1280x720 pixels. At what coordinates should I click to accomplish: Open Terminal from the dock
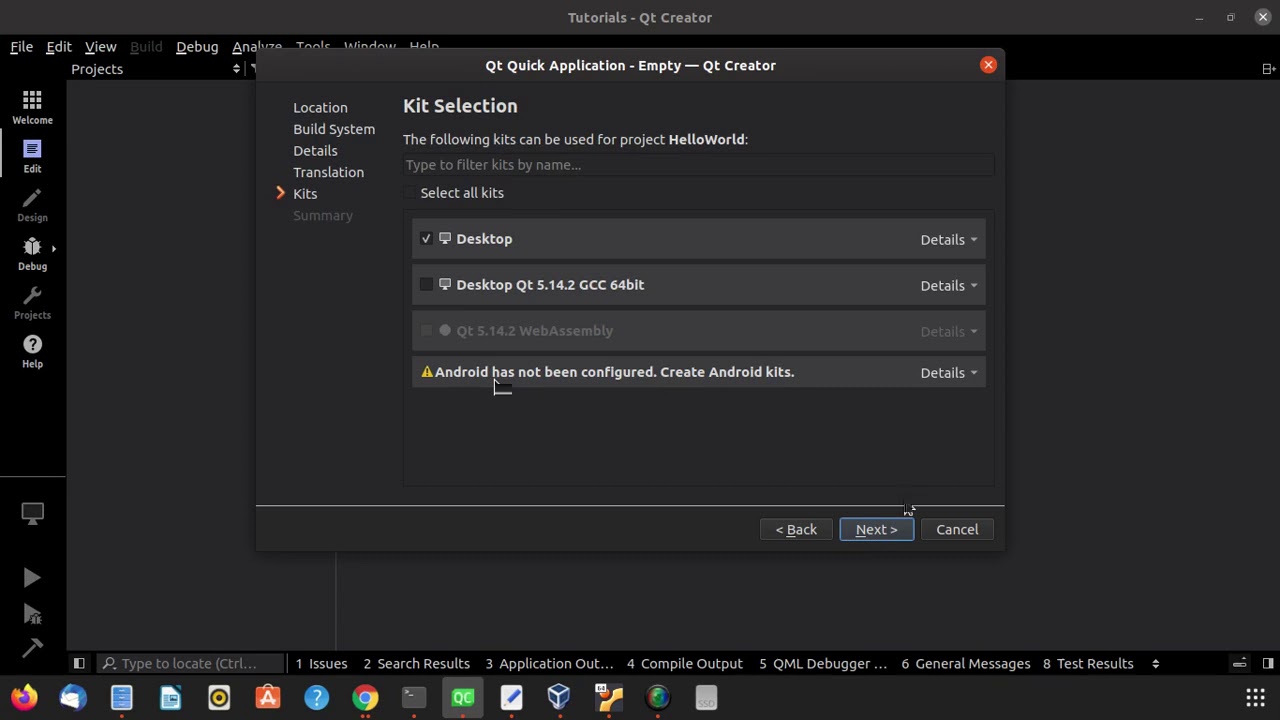[x=414, y=697]
